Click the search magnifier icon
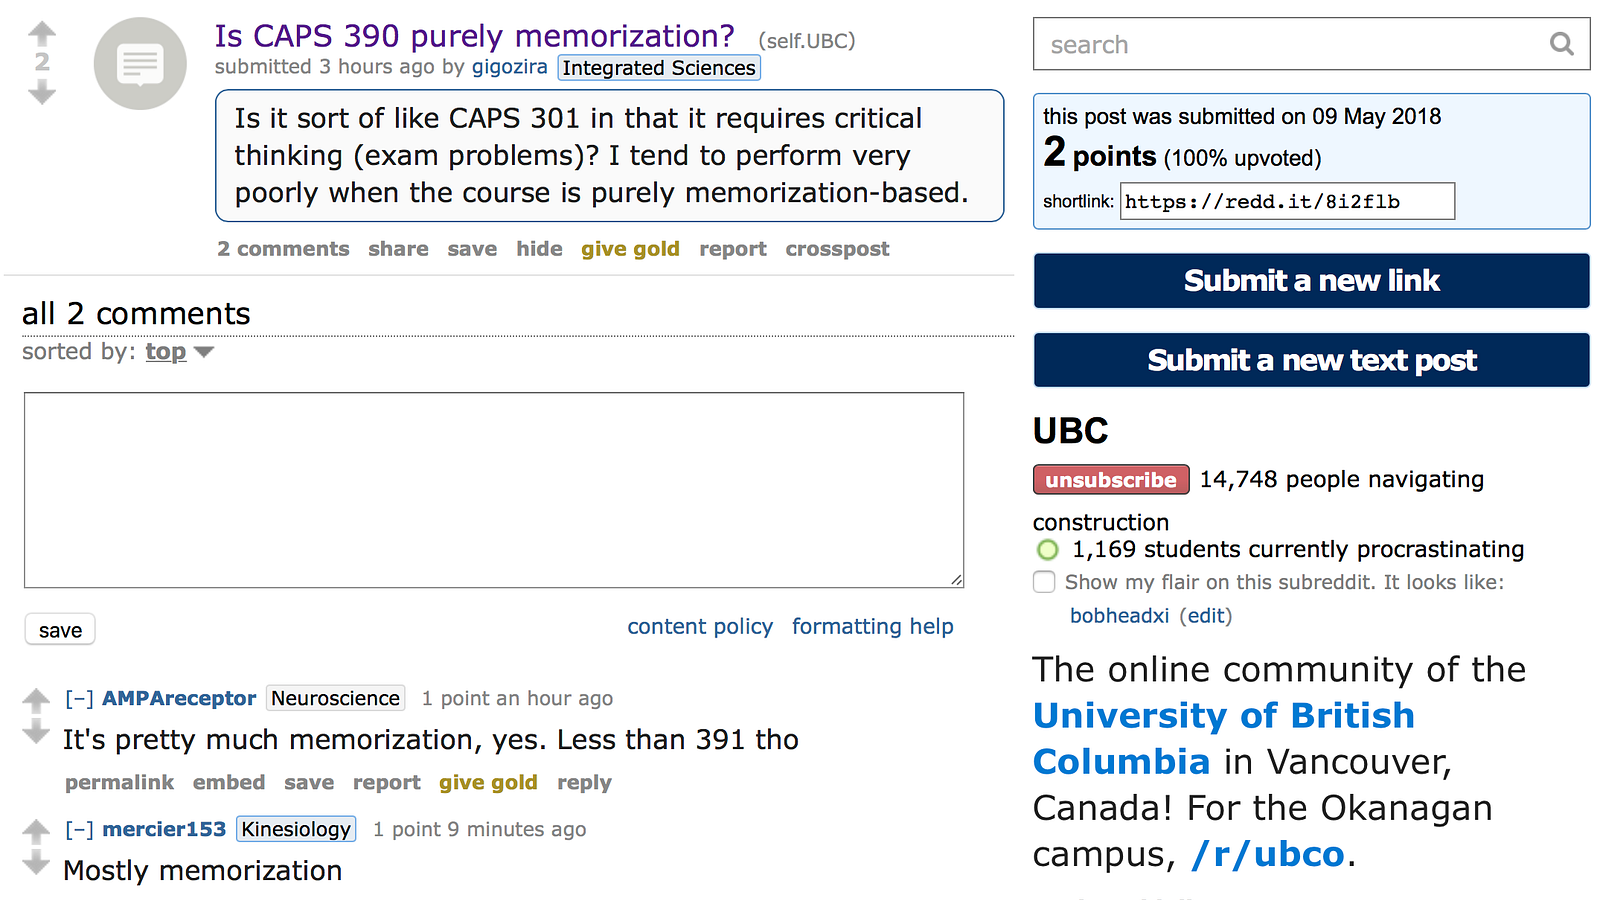Viewport: 1600px width, 900px height. [x=1561, y=44]
